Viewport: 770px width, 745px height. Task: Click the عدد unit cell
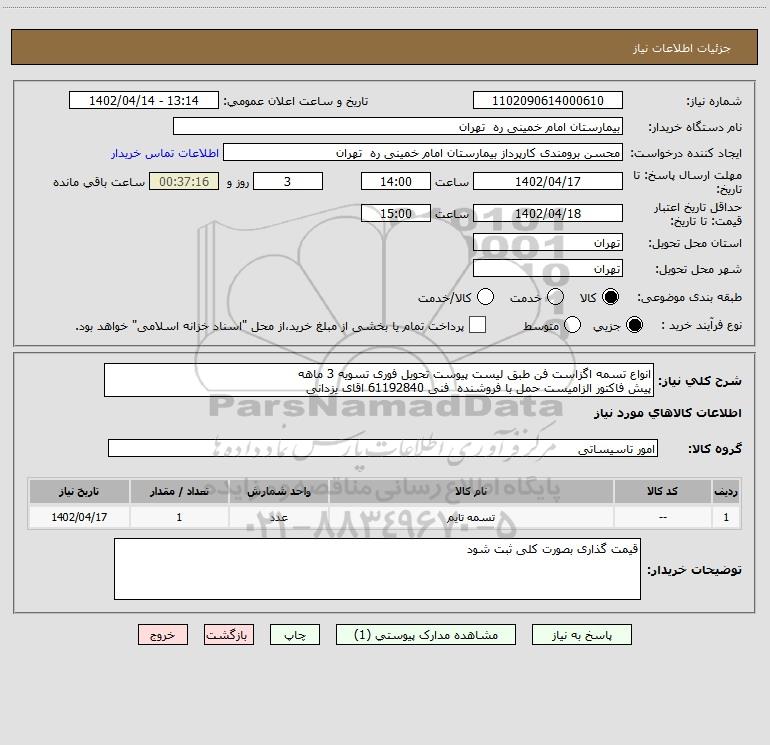coord(278,517)
